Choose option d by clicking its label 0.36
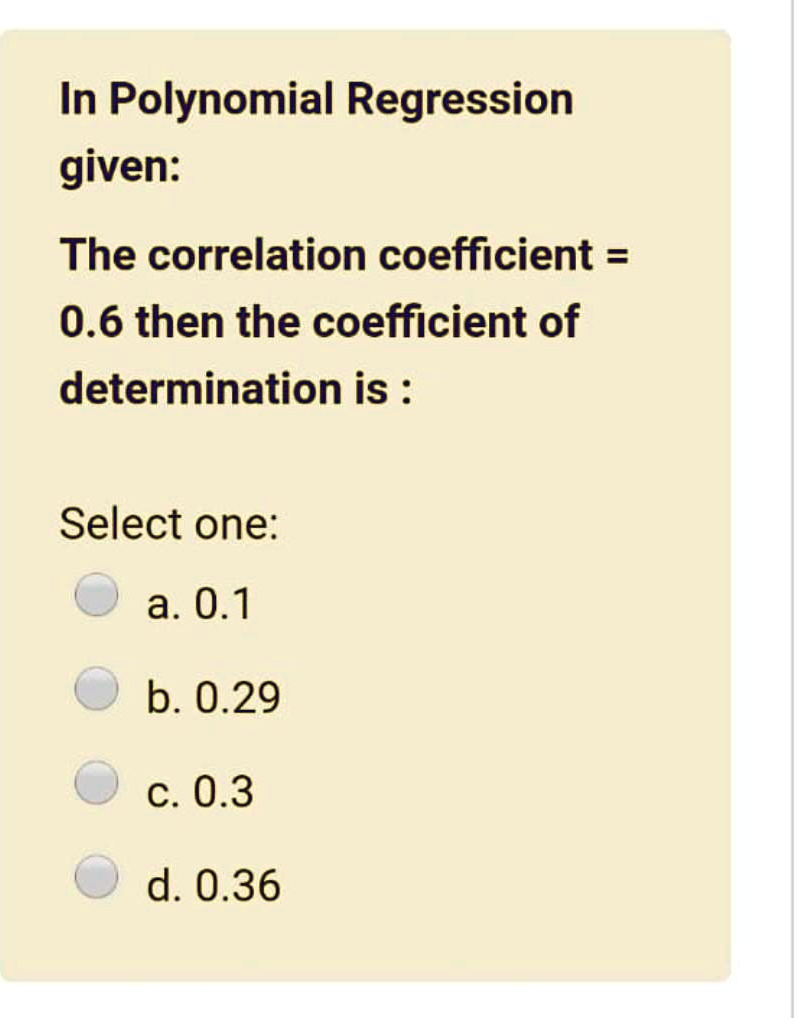Viewport: 798px width, 1018px height. tap(241, 885)
